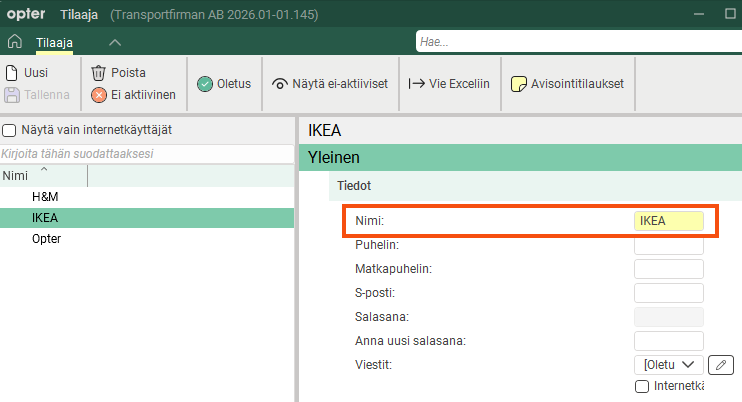Open the Viestit dropdown
Image resolution: width=742 pixels, height=402 pixels.
(670, 365)
